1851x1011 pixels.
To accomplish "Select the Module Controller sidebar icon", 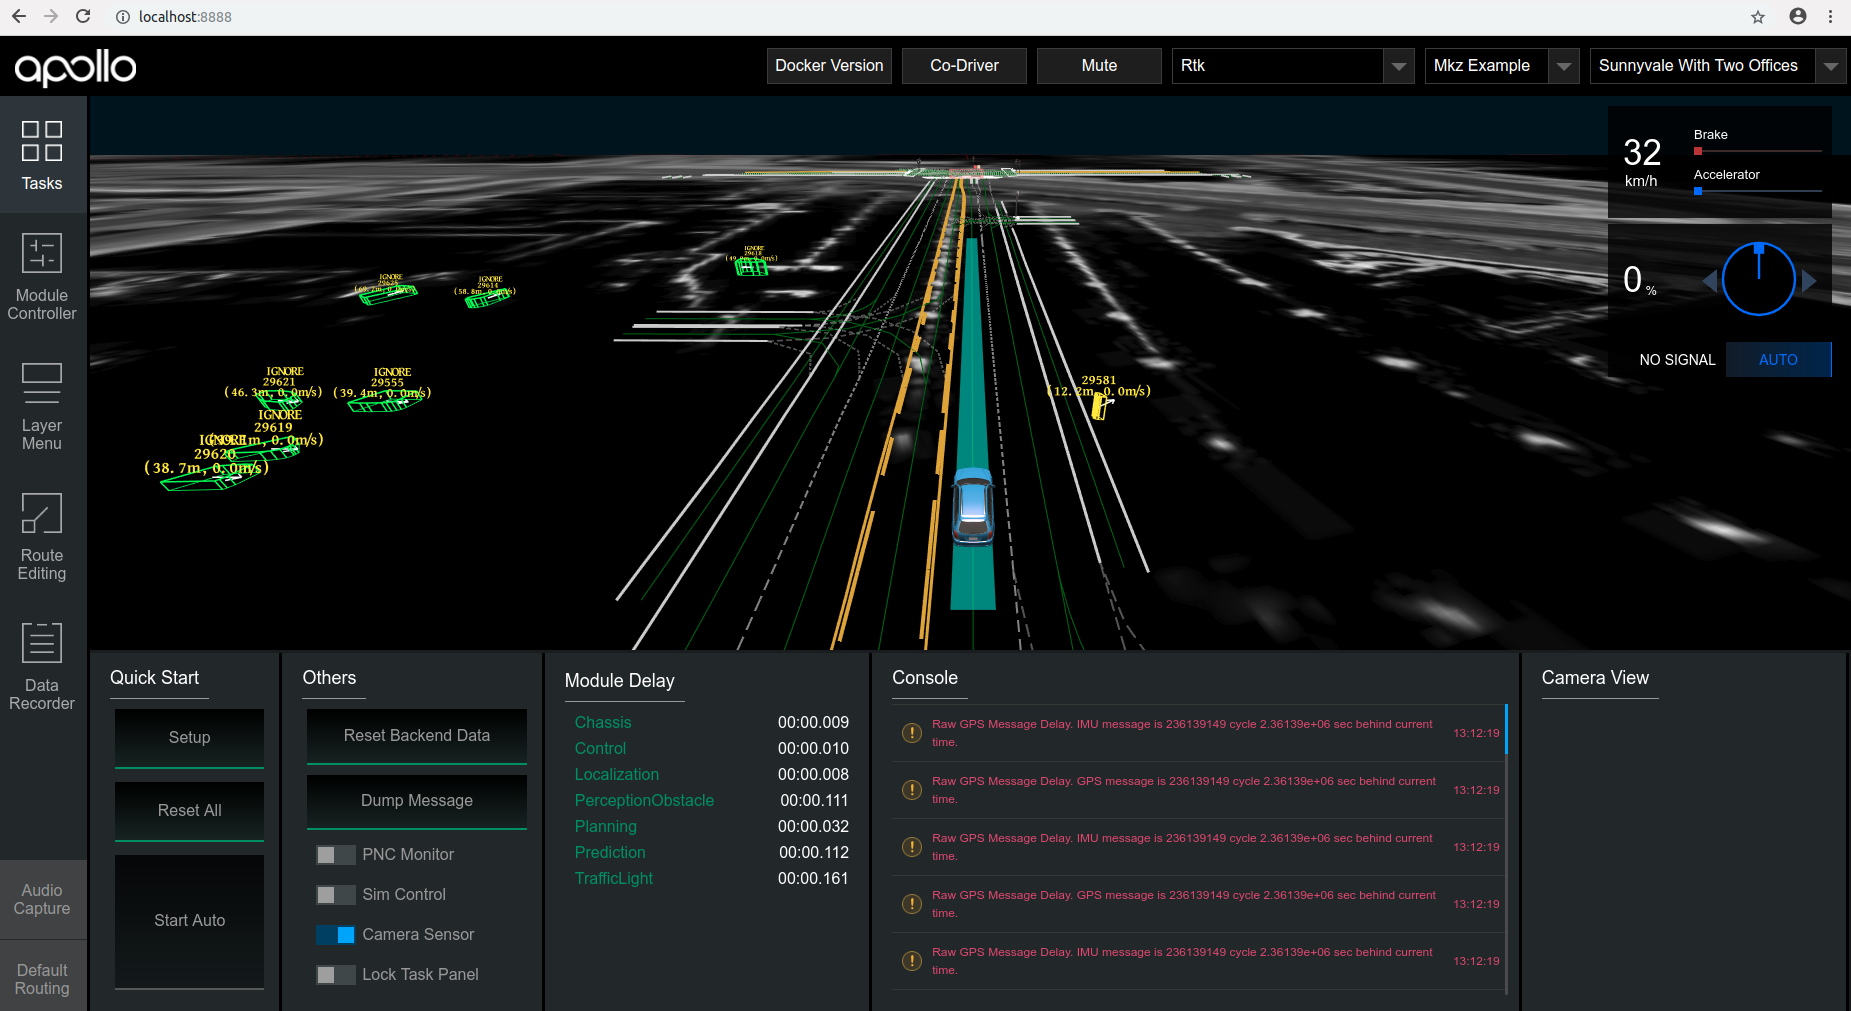I will coord(42,277).
